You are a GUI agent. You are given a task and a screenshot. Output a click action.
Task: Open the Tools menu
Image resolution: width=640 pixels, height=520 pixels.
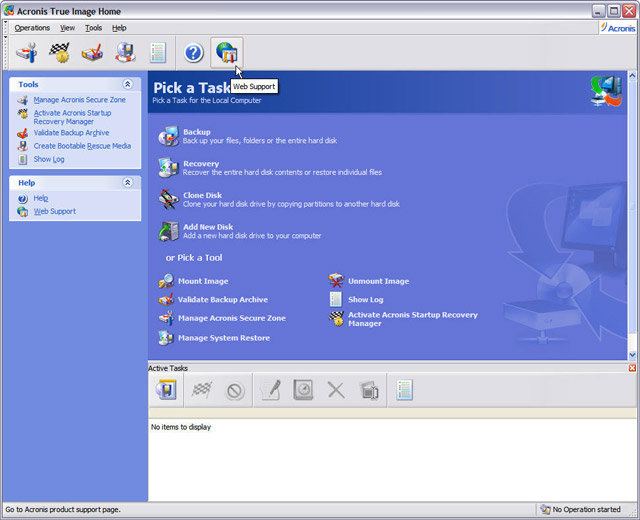93,28
